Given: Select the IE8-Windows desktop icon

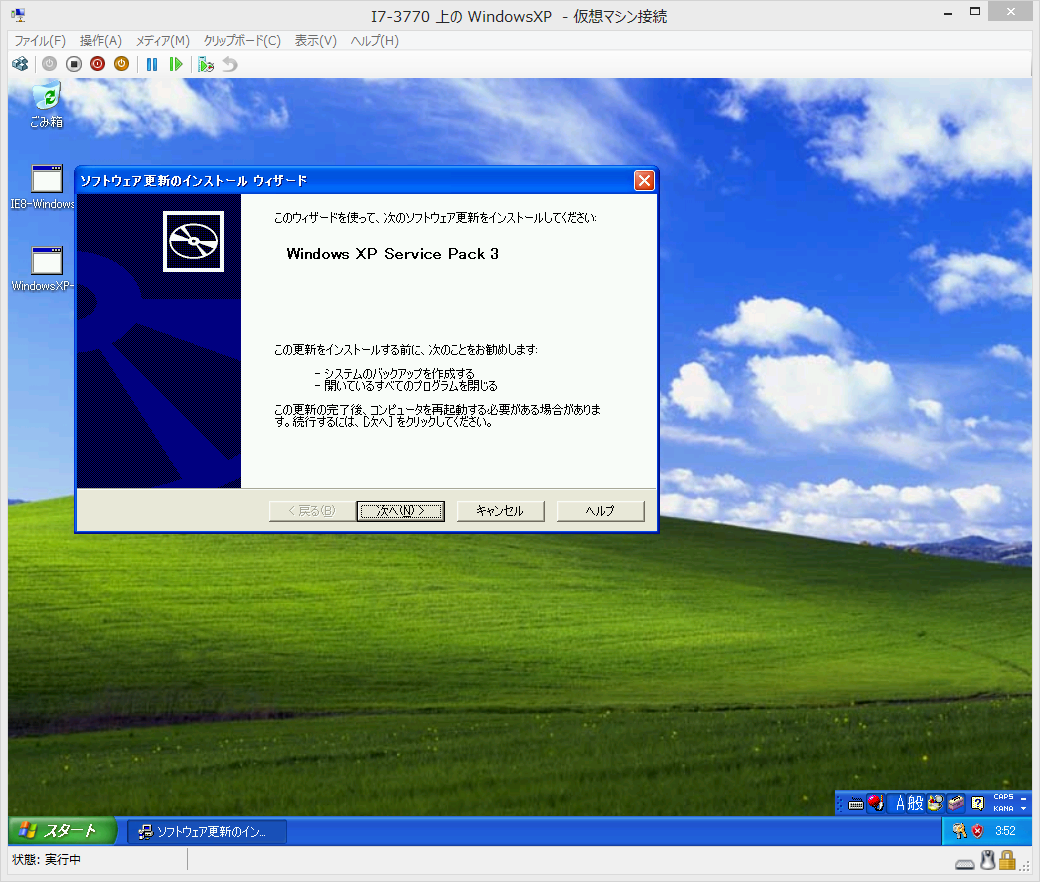Looking at the screenshot, I should click(42, 188).
